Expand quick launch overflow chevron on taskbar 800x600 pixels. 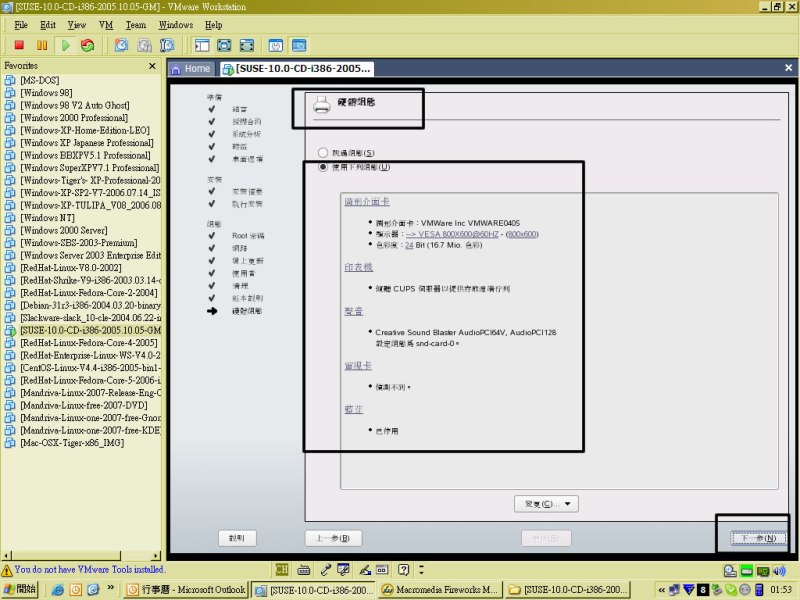[110, 588]
